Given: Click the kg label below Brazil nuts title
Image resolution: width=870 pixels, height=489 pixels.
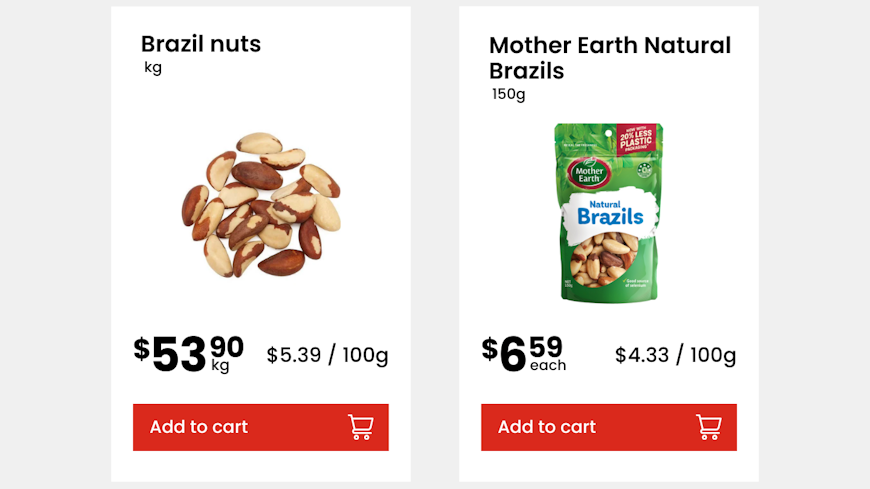Looking at the screenshot, I should coord(153,68).
